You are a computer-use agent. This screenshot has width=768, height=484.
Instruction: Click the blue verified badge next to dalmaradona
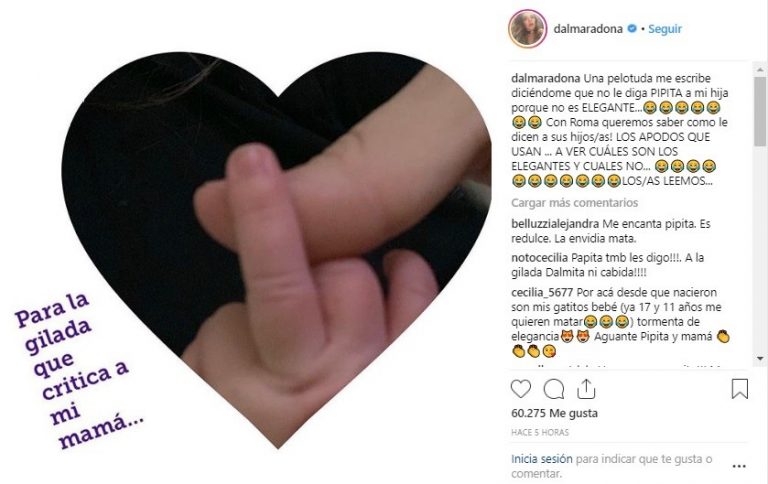pos(632,28)
